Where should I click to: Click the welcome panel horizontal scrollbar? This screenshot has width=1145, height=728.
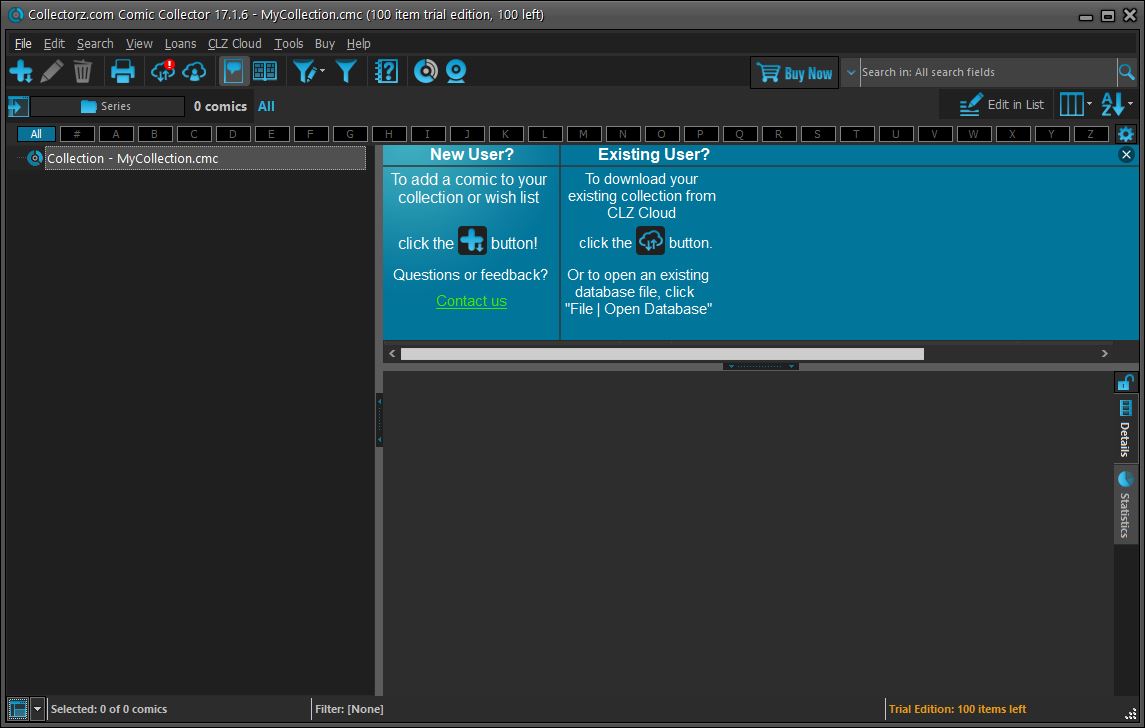[661, 353]
